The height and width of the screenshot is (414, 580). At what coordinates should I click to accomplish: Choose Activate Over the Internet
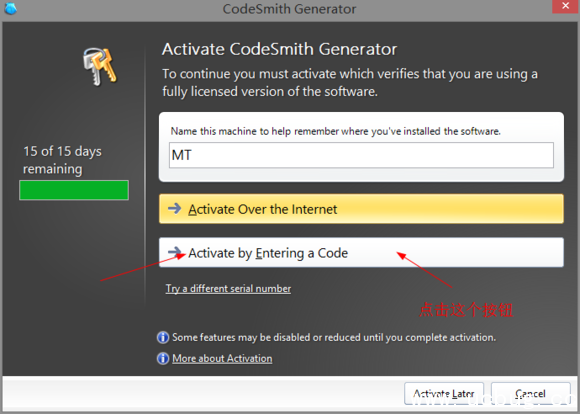click(361, 209)
